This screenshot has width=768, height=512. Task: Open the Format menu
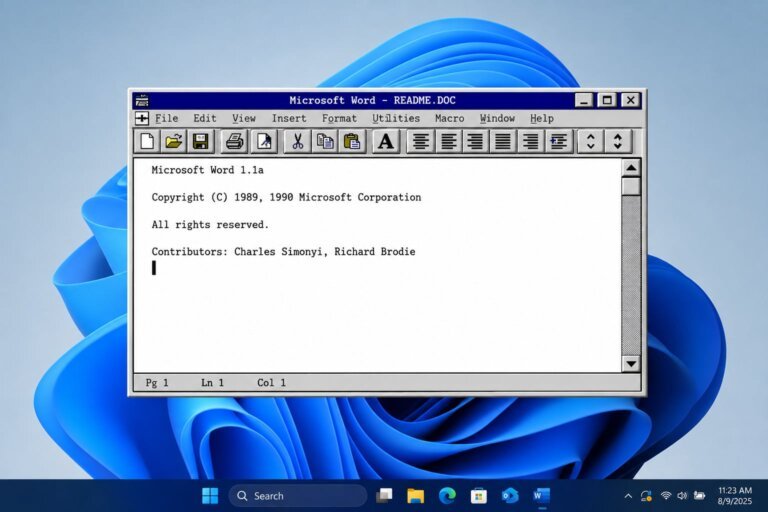click(339, 118)
